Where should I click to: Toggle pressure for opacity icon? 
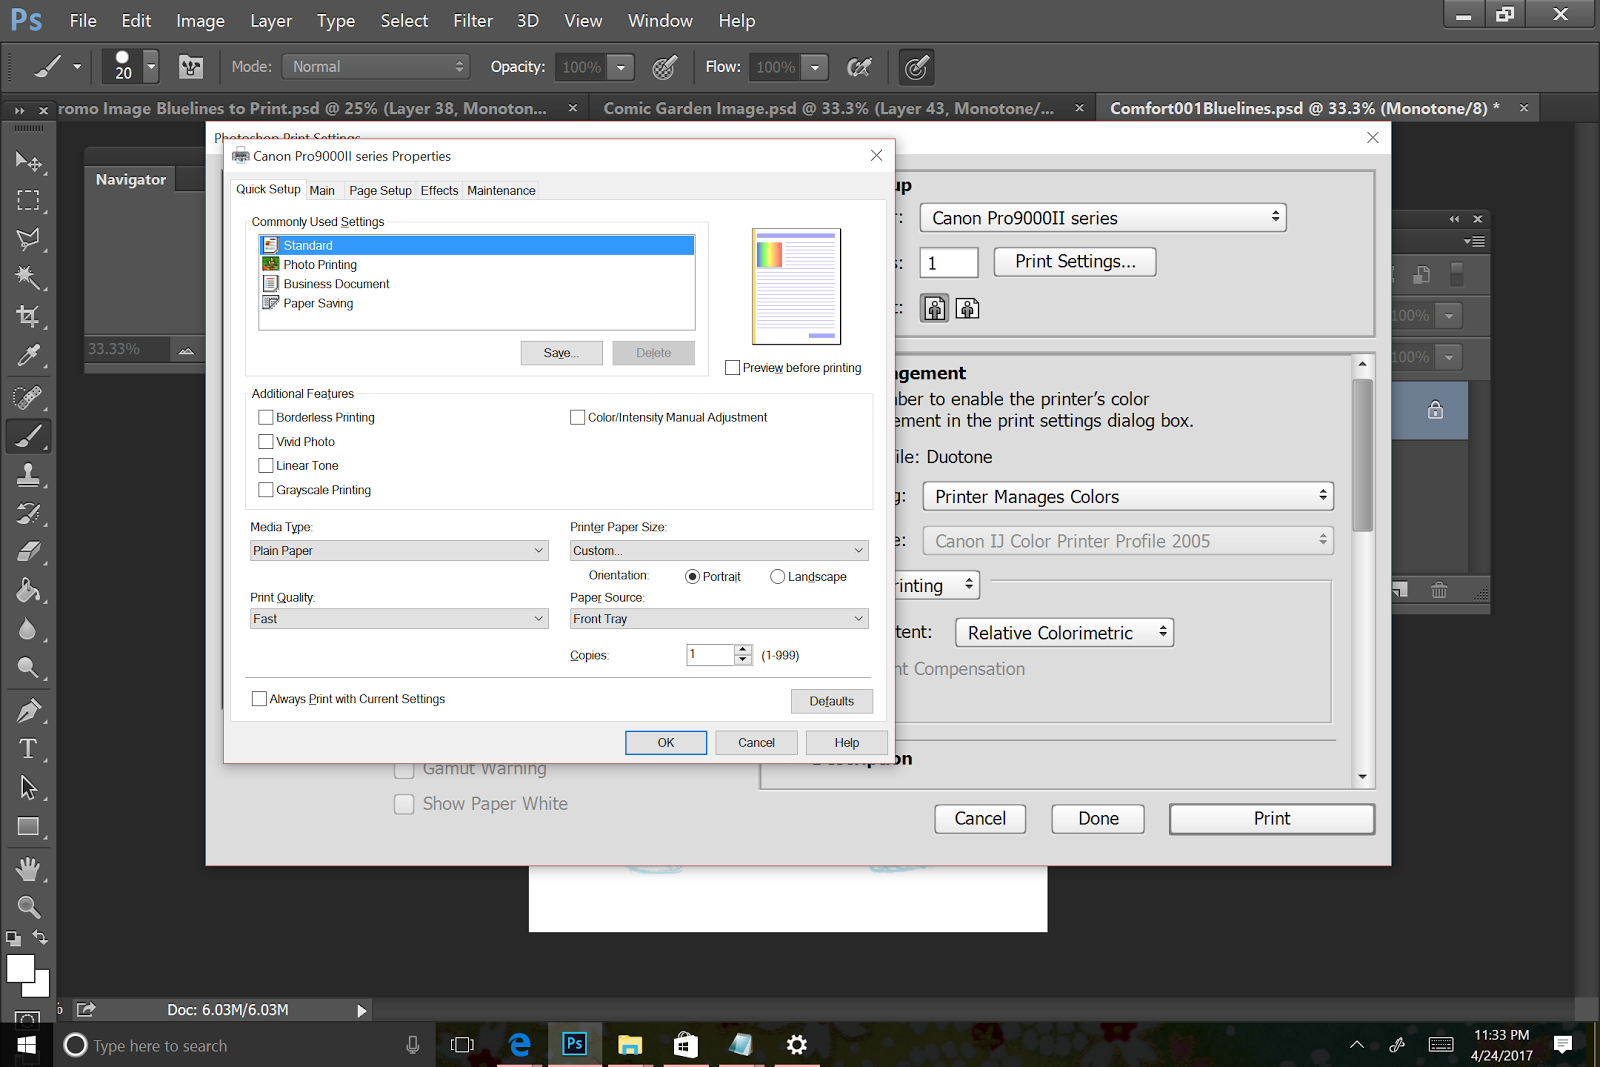(665, 67)
